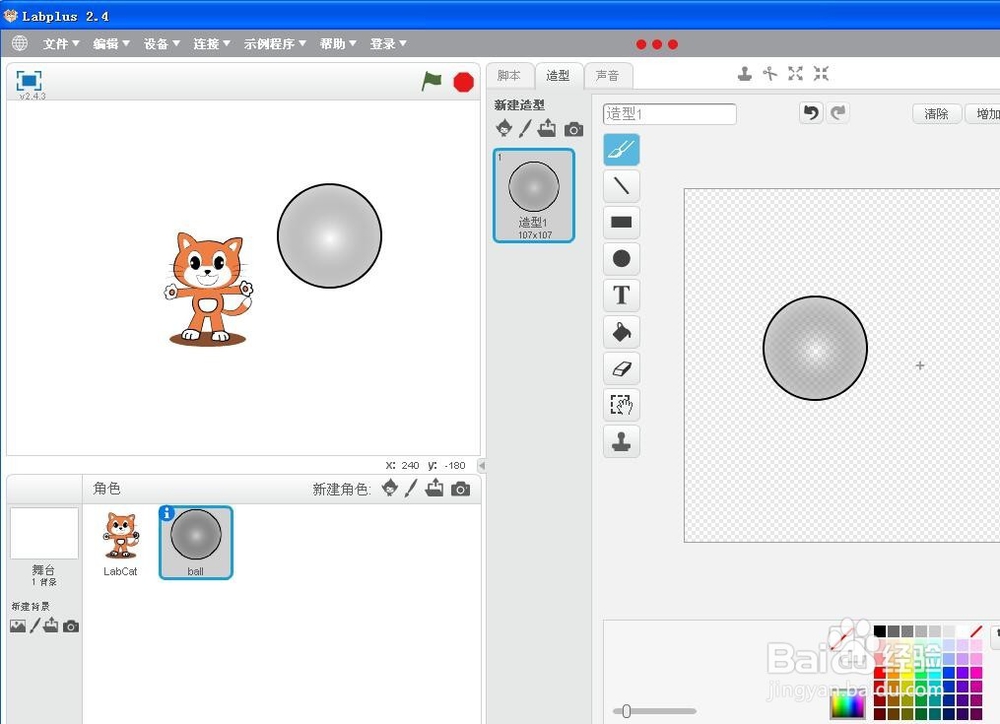
Task: Upload backdrop from file icon
Action: pos(51,626)
